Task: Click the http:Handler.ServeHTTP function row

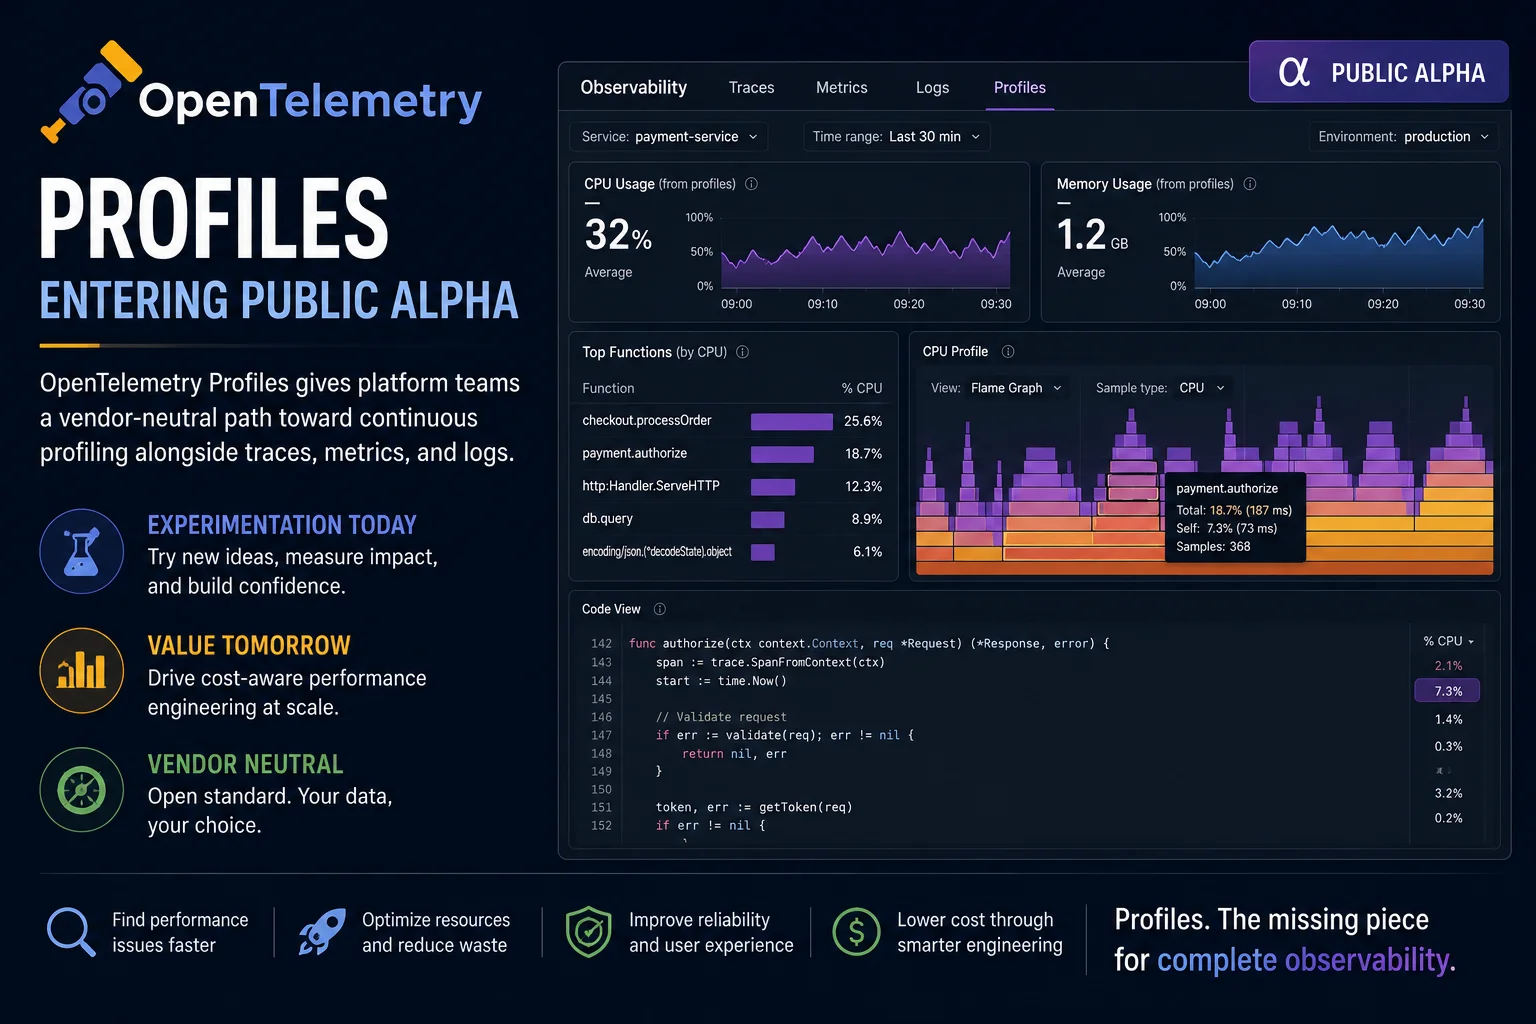Action: [x=732, y=486]
